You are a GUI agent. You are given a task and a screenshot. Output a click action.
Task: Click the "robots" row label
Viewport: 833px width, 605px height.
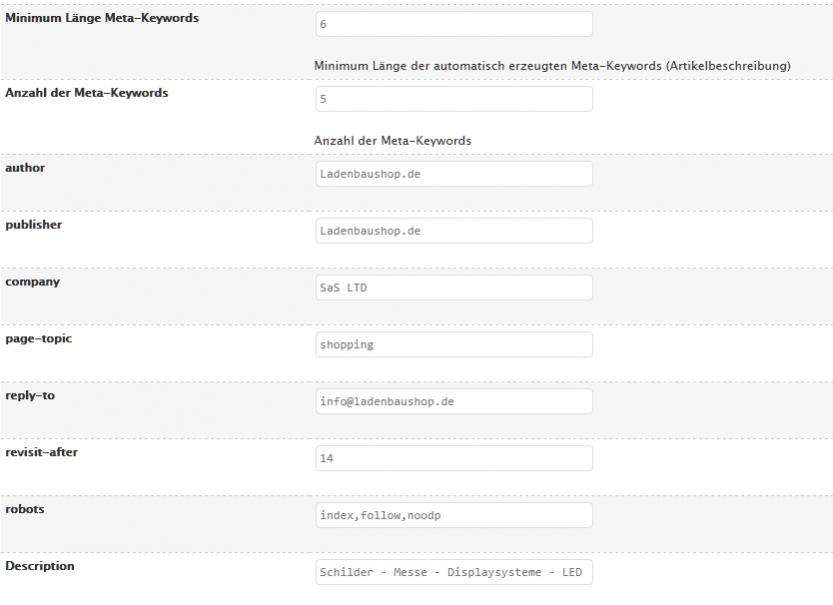pos(25,509)
